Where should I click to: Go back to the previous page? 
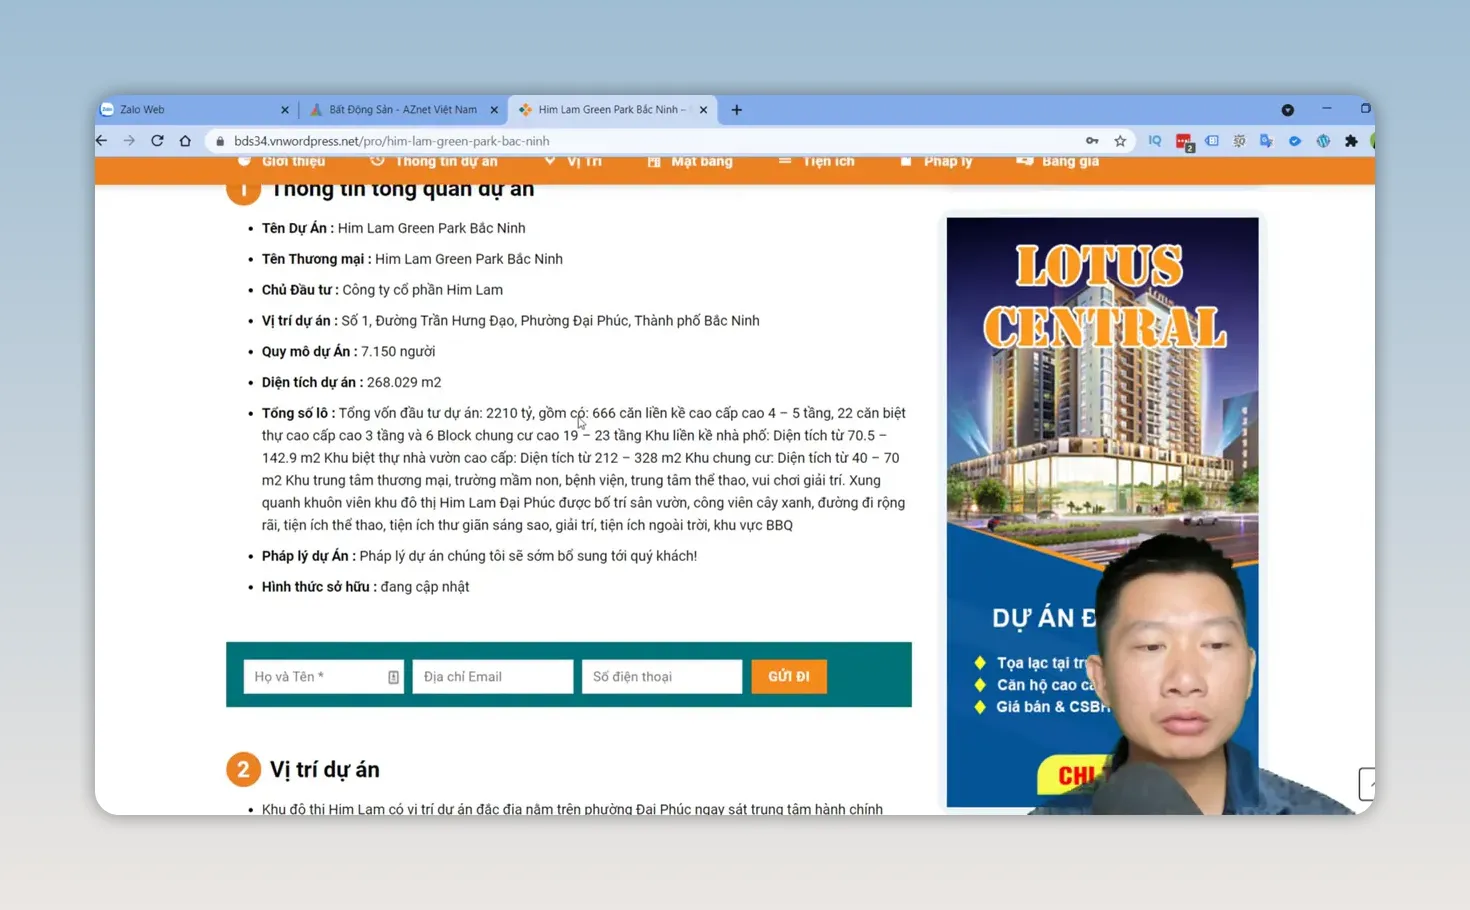102,141
